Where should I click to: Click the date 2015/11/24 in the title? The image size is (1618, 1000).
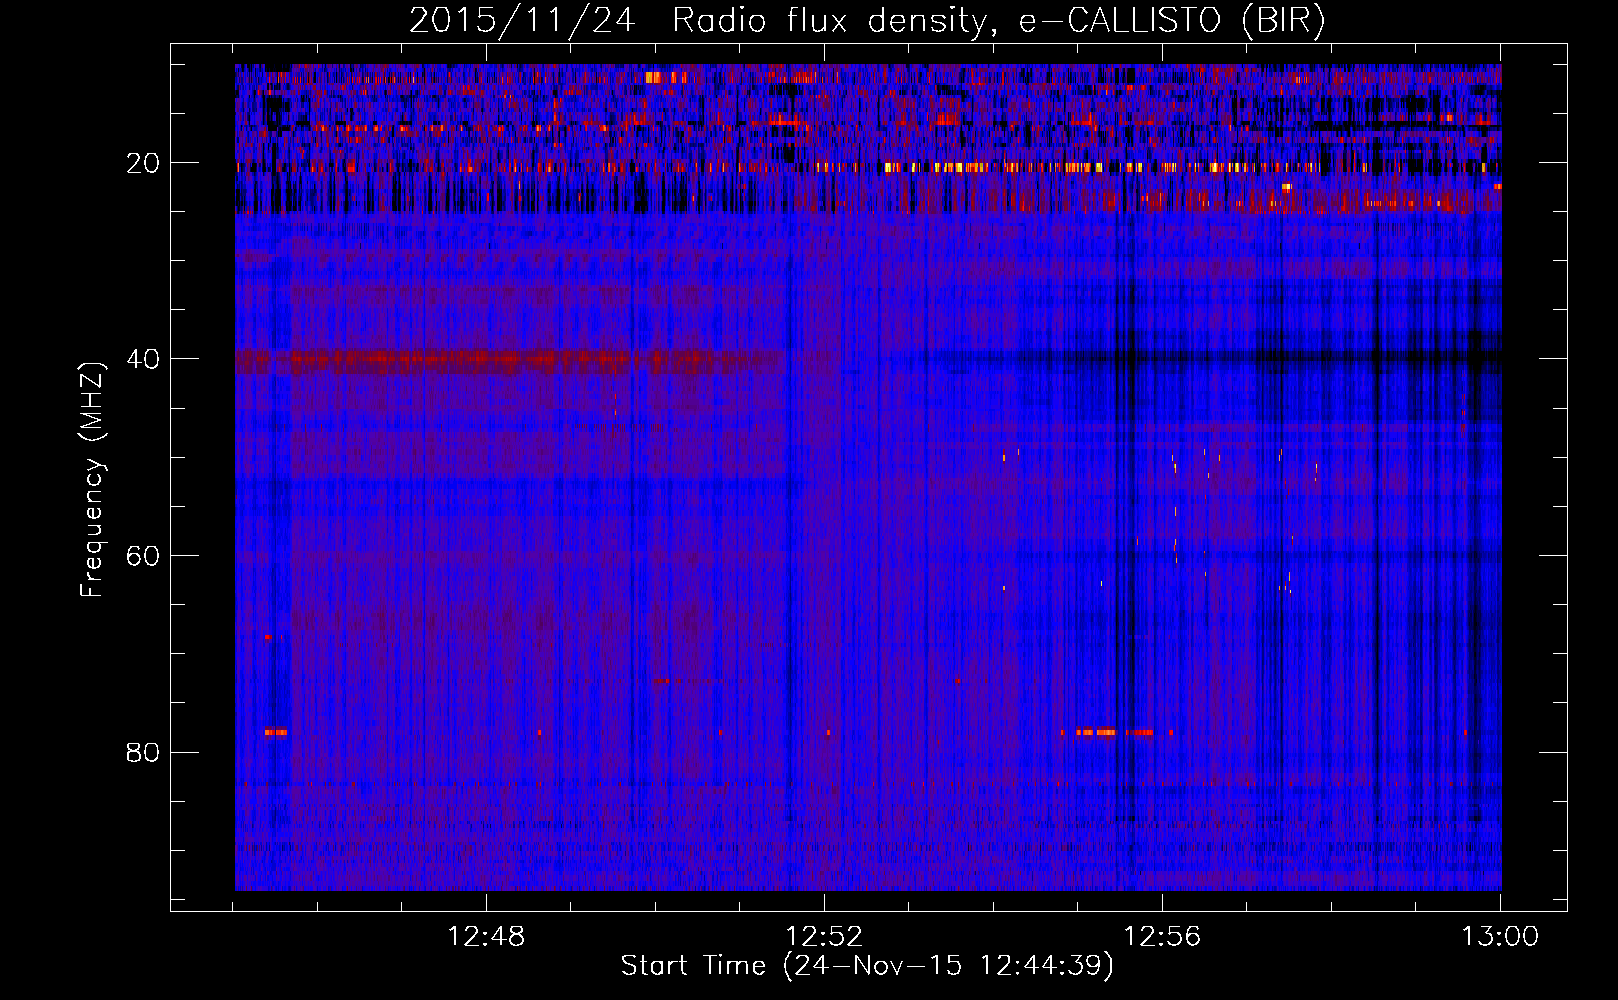[521, 21]
